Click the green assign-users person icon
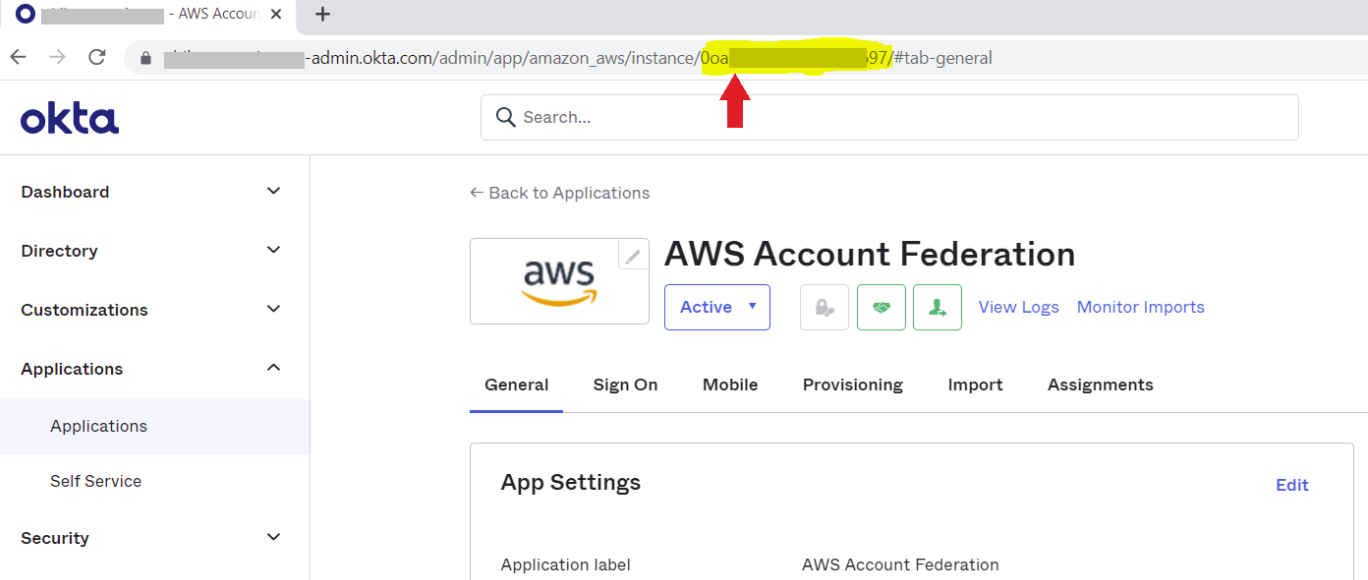This screenshot has width=1368, height=580. pos(937,307)
